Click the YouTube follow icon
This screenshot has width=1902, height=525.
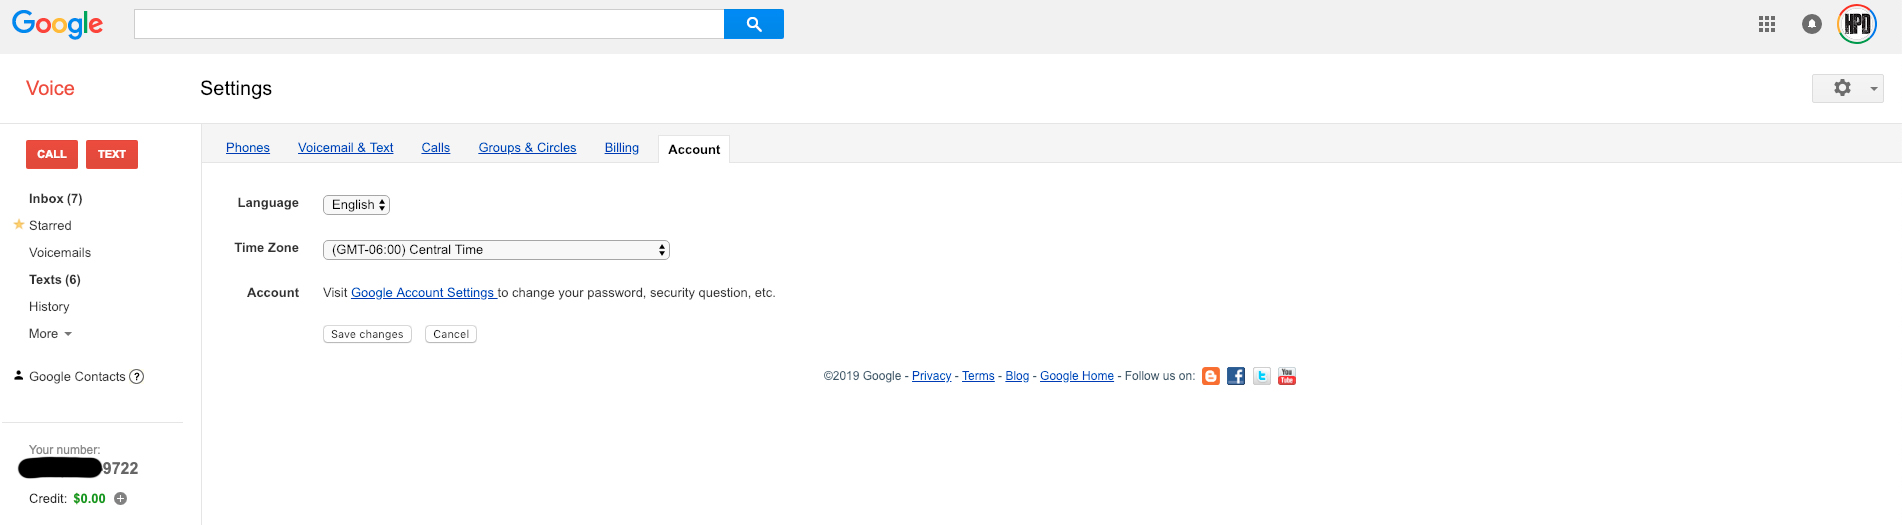1287,376
